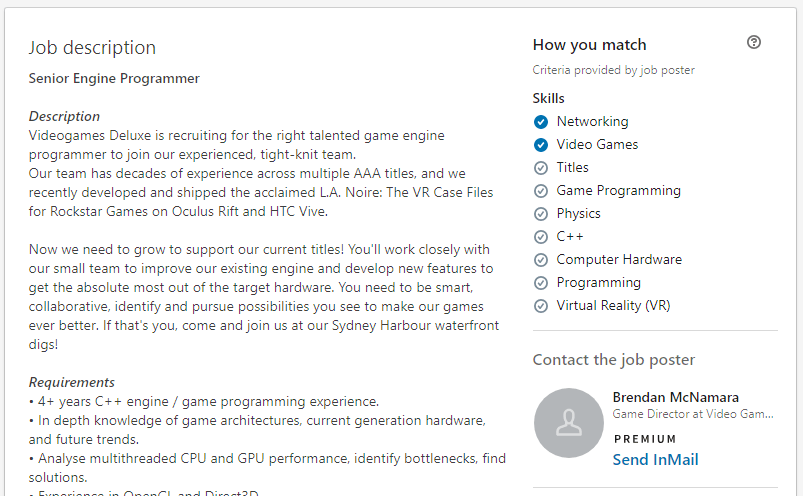The width and height of the screenshot is (803, 496).
Task: Click the Job description heading
Action: [92, 48]
